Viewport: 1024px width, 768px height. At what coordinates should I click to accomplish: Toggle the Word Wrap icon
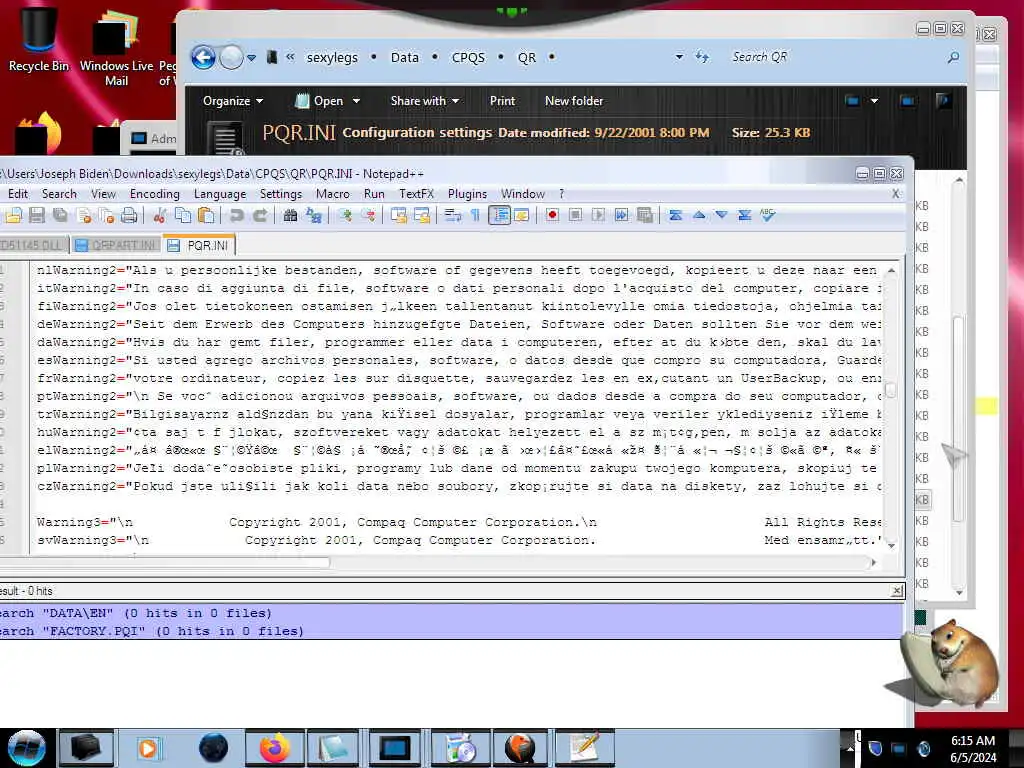point(452,215)
